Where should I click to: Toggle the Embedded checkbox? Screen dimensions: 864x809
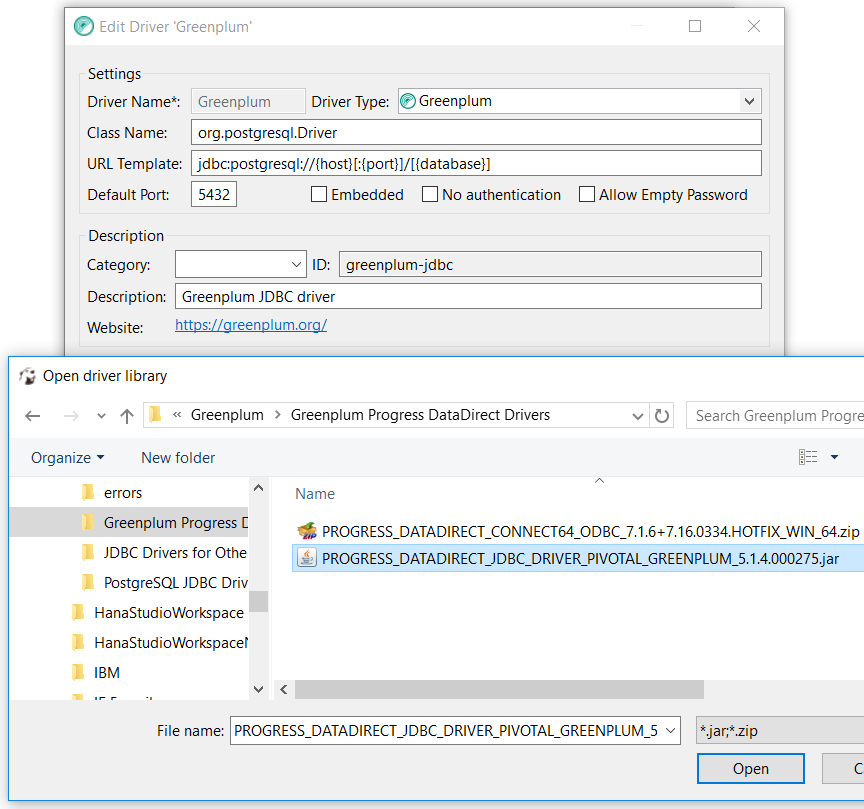pyautogui.click(x=319, y=195)
